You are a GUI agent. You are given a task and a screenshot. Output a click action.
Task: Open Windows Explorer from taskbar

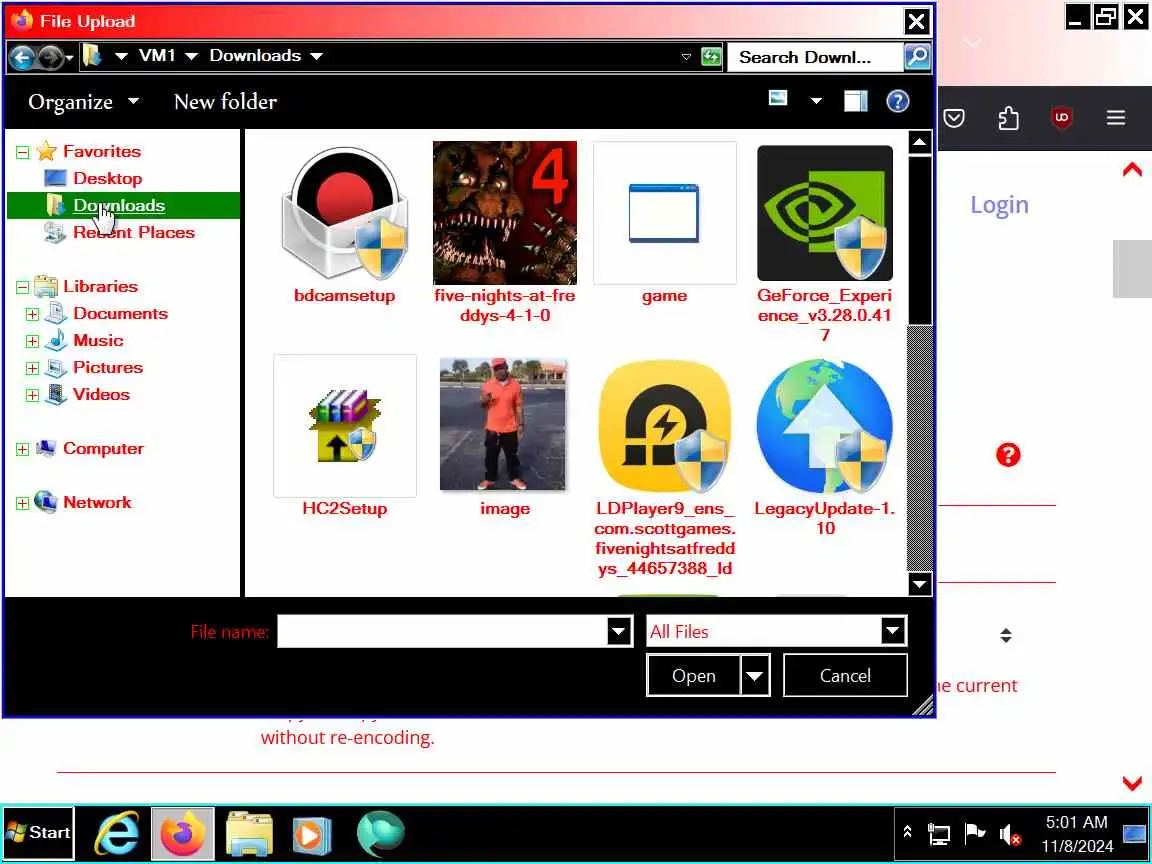pyautogui.click(x=250, y=834)
